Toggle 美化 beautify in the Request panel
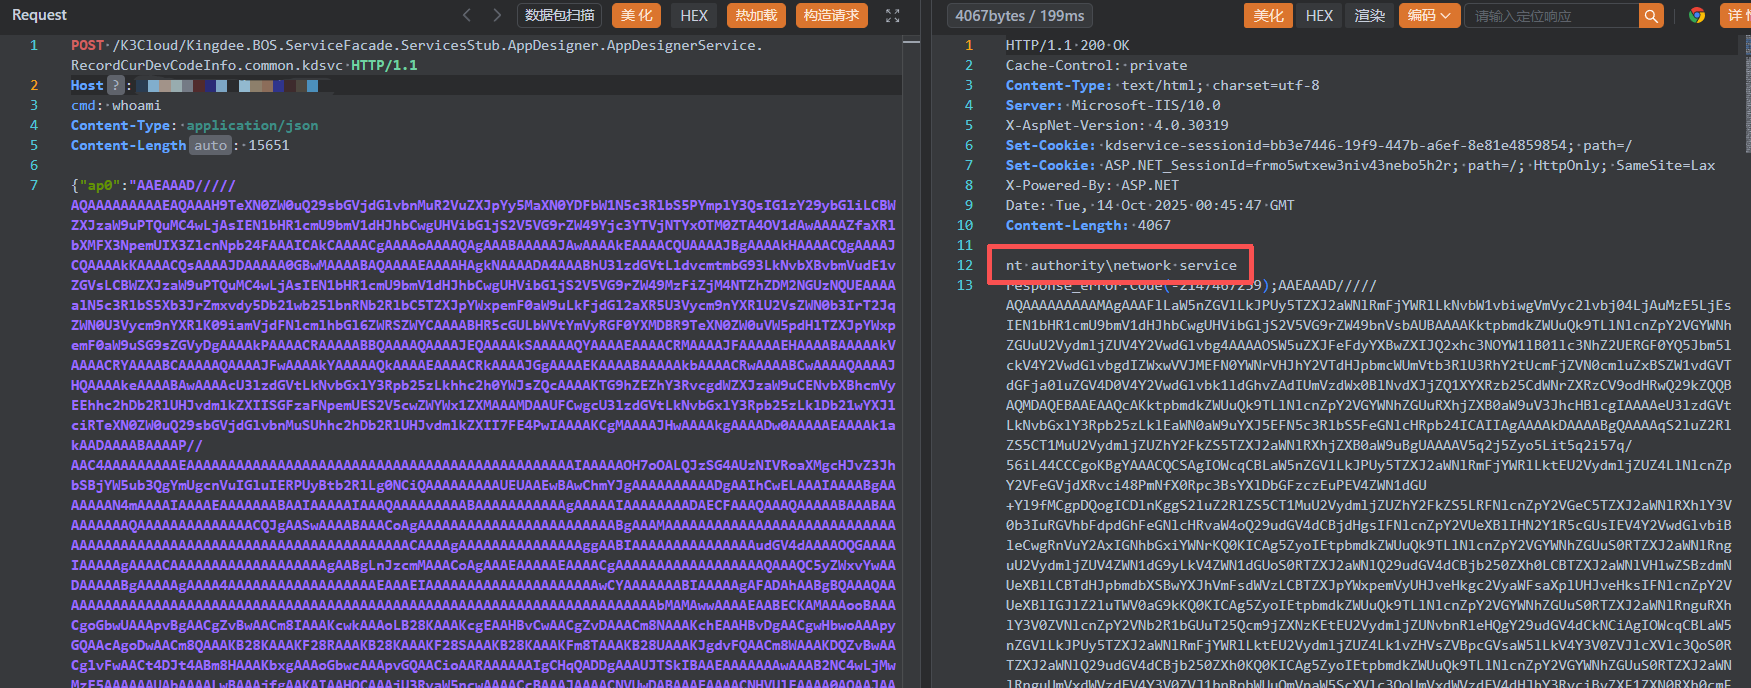This screenshot has width=1751, height=688. click(636, 15)
